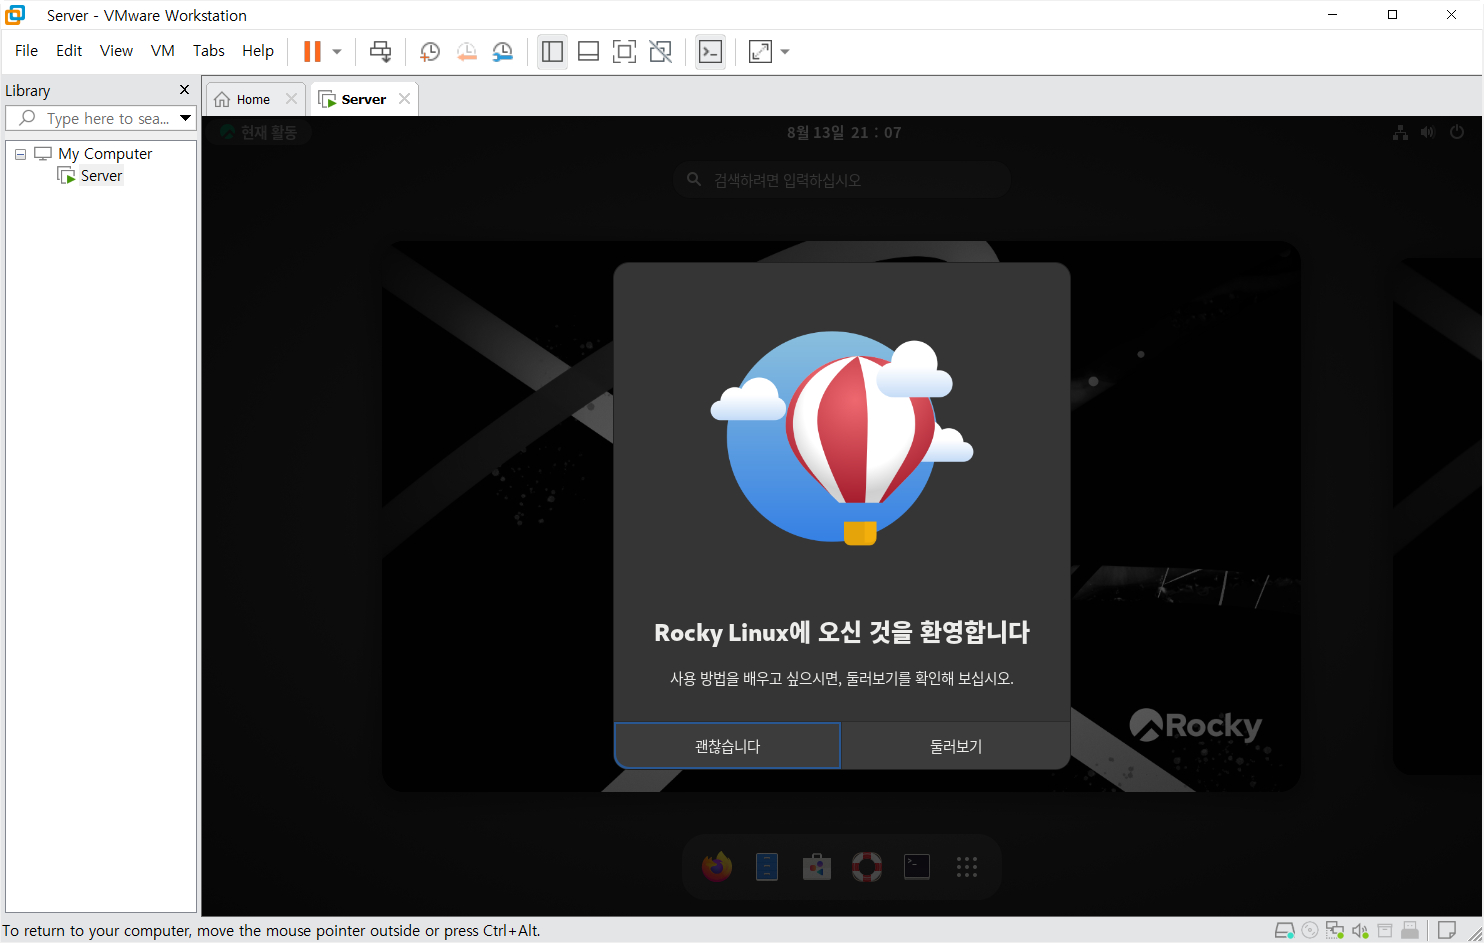This screenshot has height=943, width=1484.
Task: Click the CD/DVD drive status icon
Action: point(1310,931)
